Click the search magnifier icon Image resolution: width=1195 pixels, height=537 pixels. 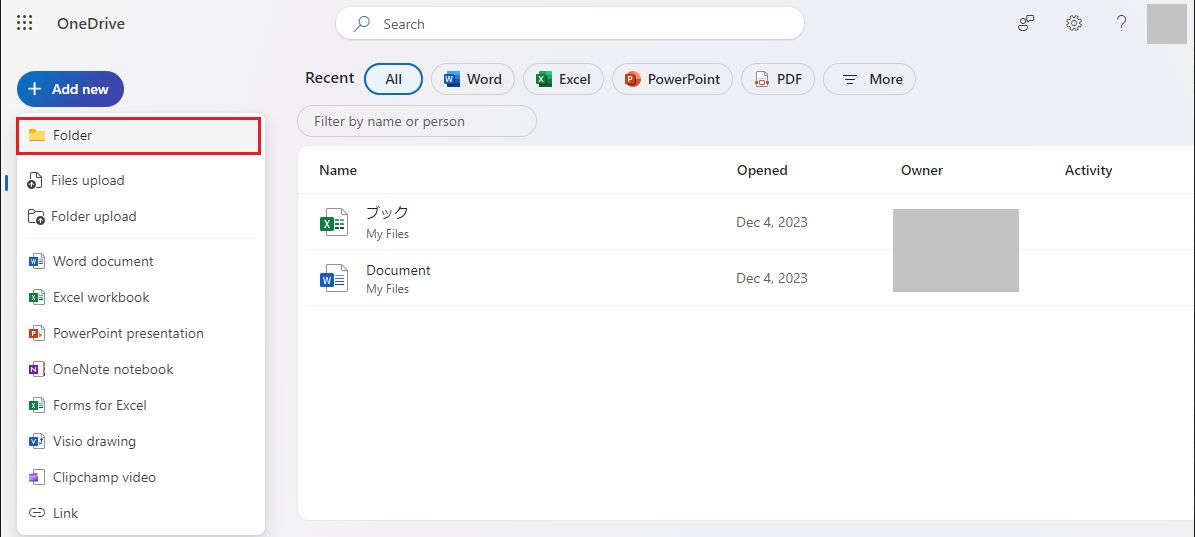tap(362, 24)
